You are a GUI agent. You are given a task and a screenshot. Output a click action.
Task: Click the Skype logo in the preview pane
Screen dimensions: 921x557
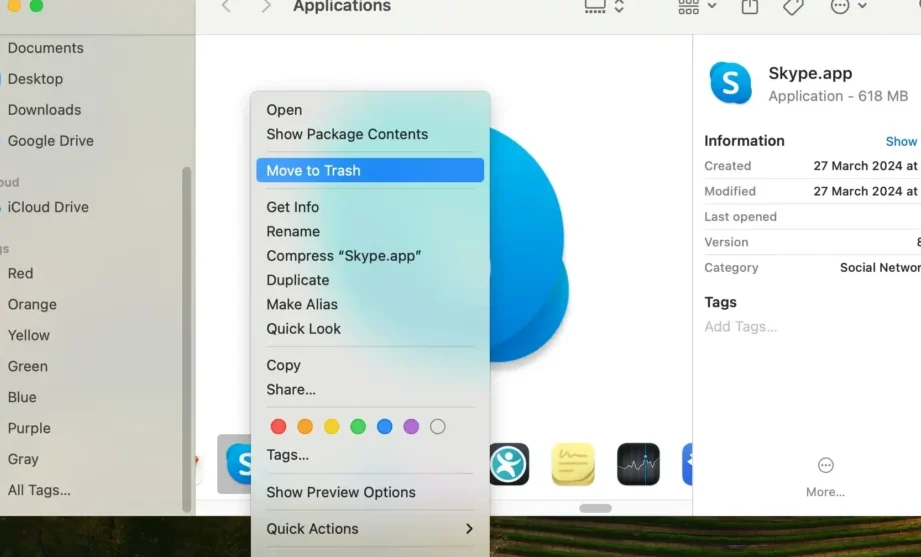click(x=730, y=83)
